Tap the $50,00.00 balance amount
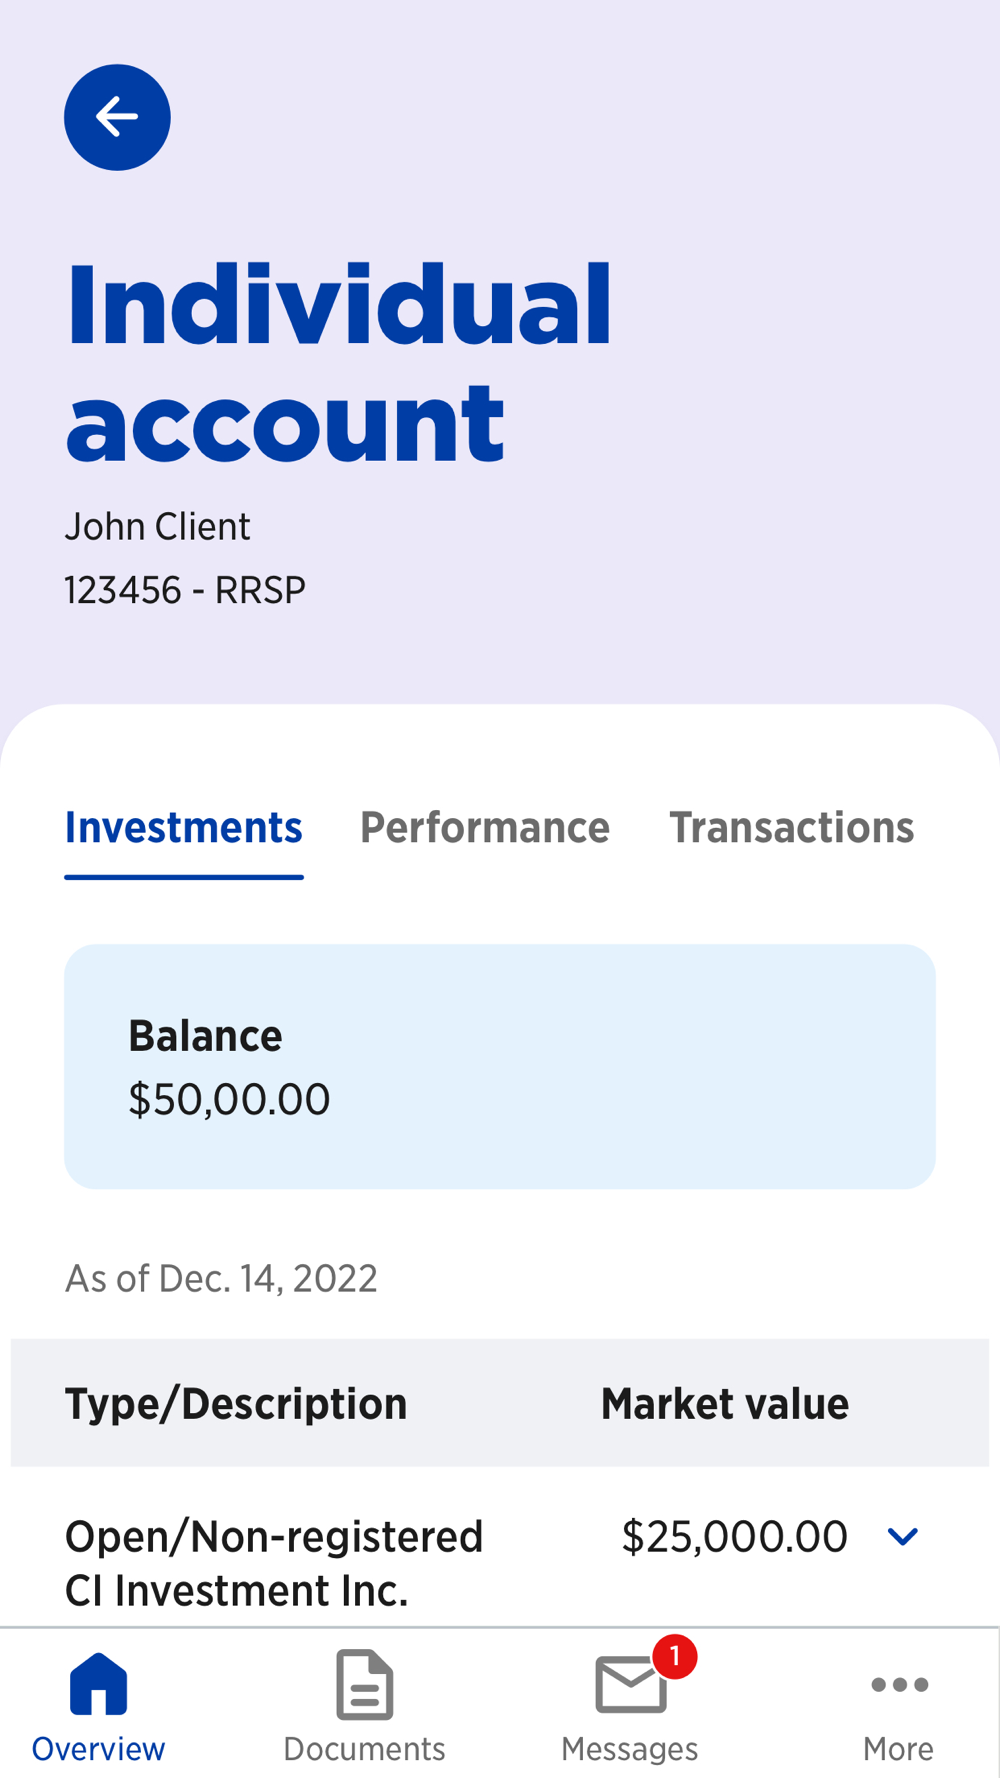This screenshot has height=1778, width=1000. click(229, 1100)
